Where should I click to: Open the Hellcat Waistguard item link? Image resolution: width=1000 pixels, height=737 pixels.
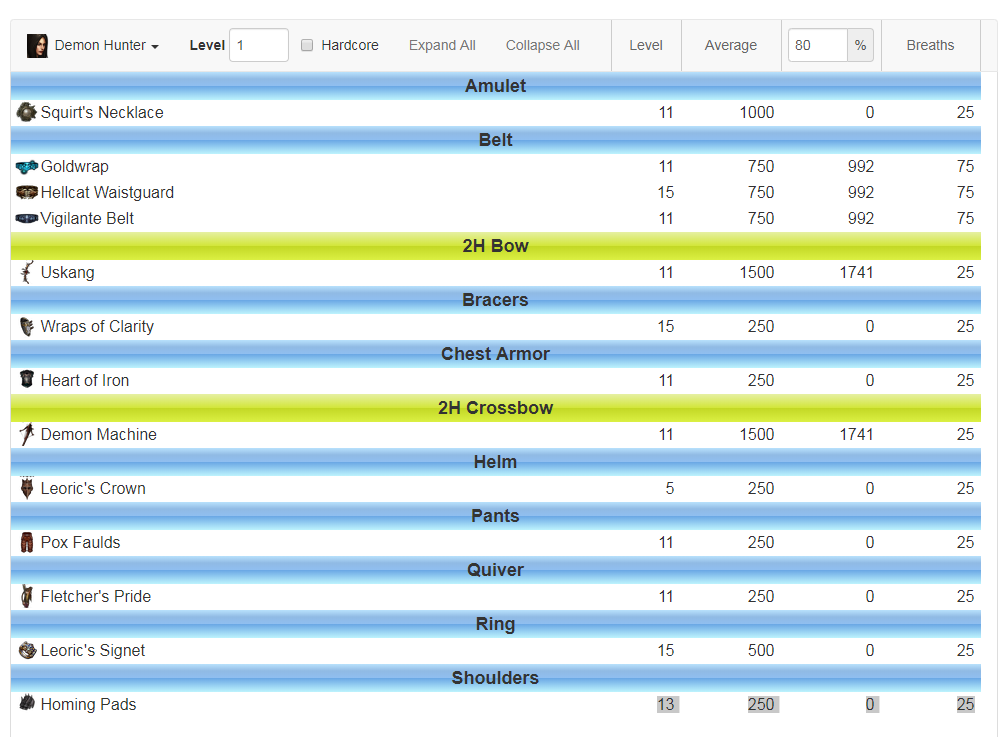107,193
